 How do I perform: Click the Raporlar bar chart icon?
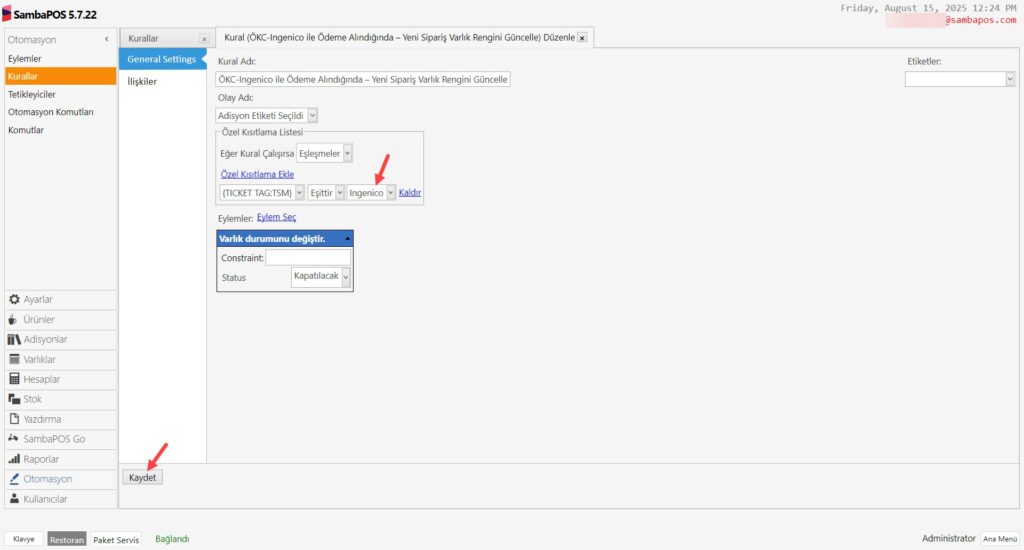click(14, 459)
